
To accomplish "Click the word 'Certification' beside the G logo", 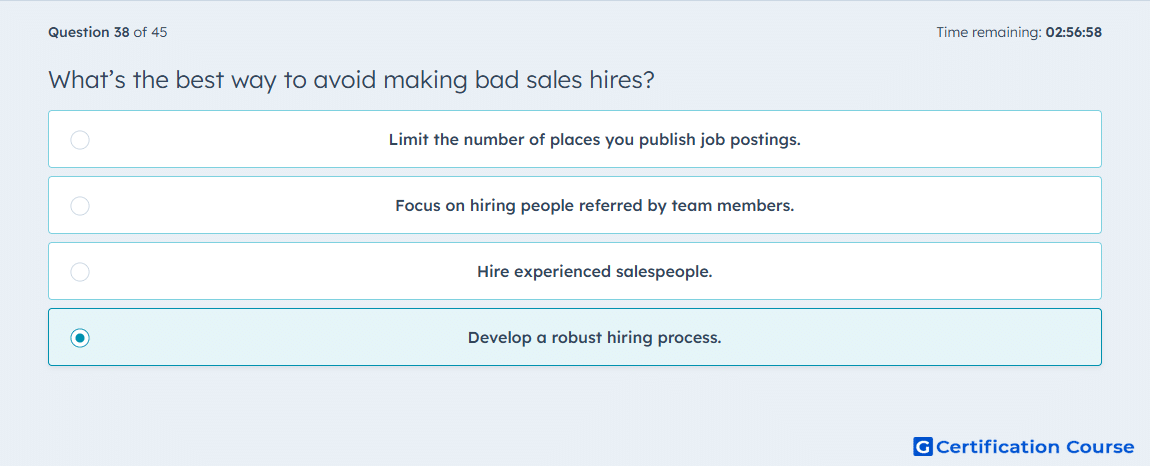I will (998, 447).
